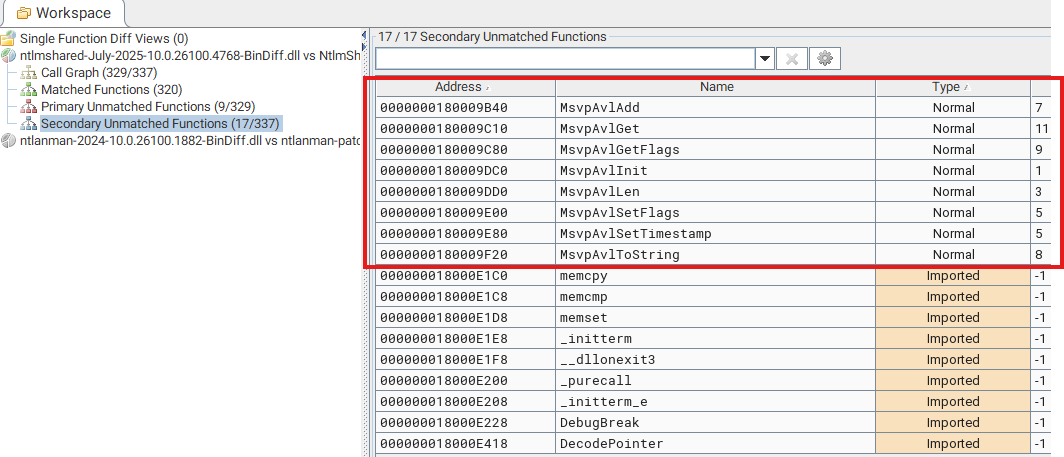Click the Single Function Diff Views folder icon
This screenshot has width=1064, height=457.
pos(9,39)
